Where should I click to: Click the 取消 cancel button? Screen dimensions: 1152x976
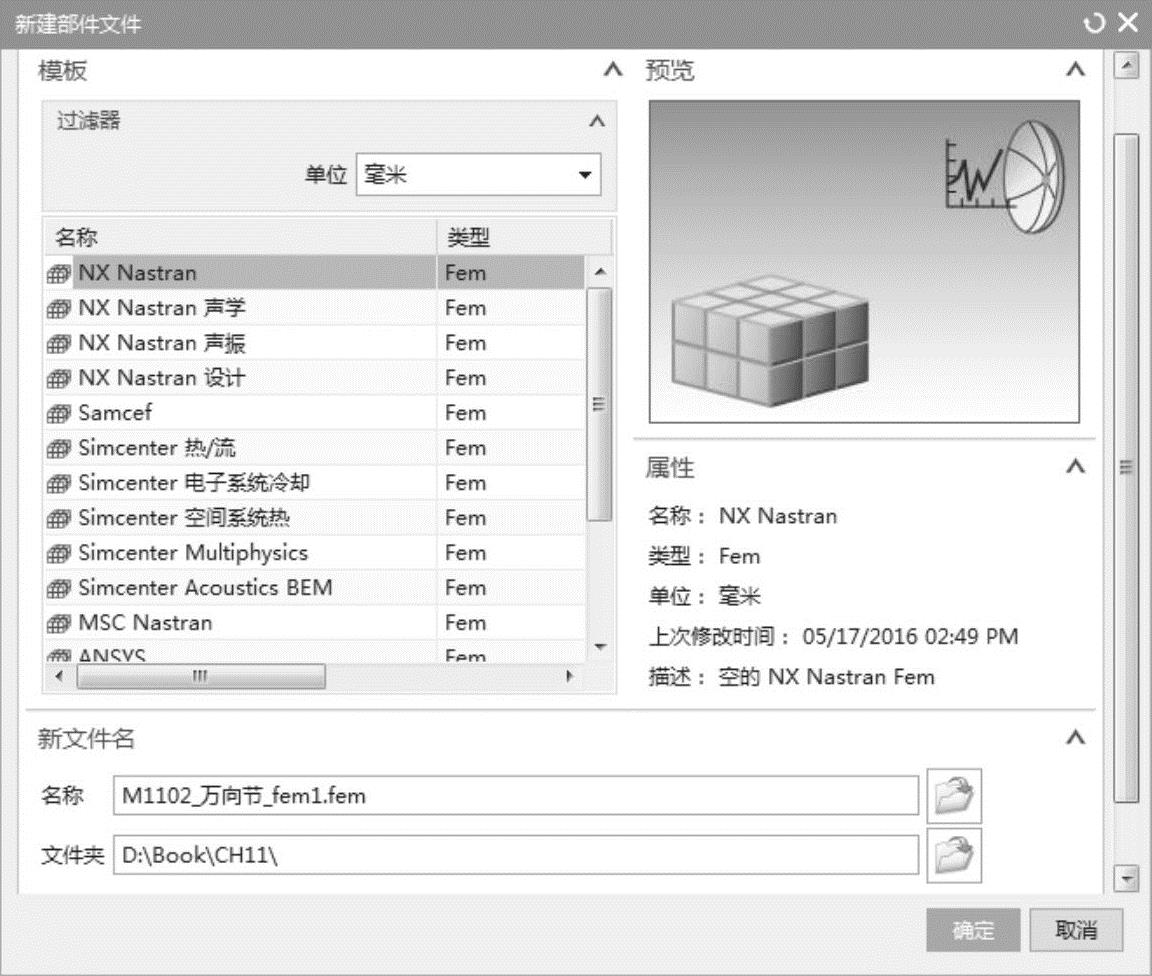(x=1076, y=930)
